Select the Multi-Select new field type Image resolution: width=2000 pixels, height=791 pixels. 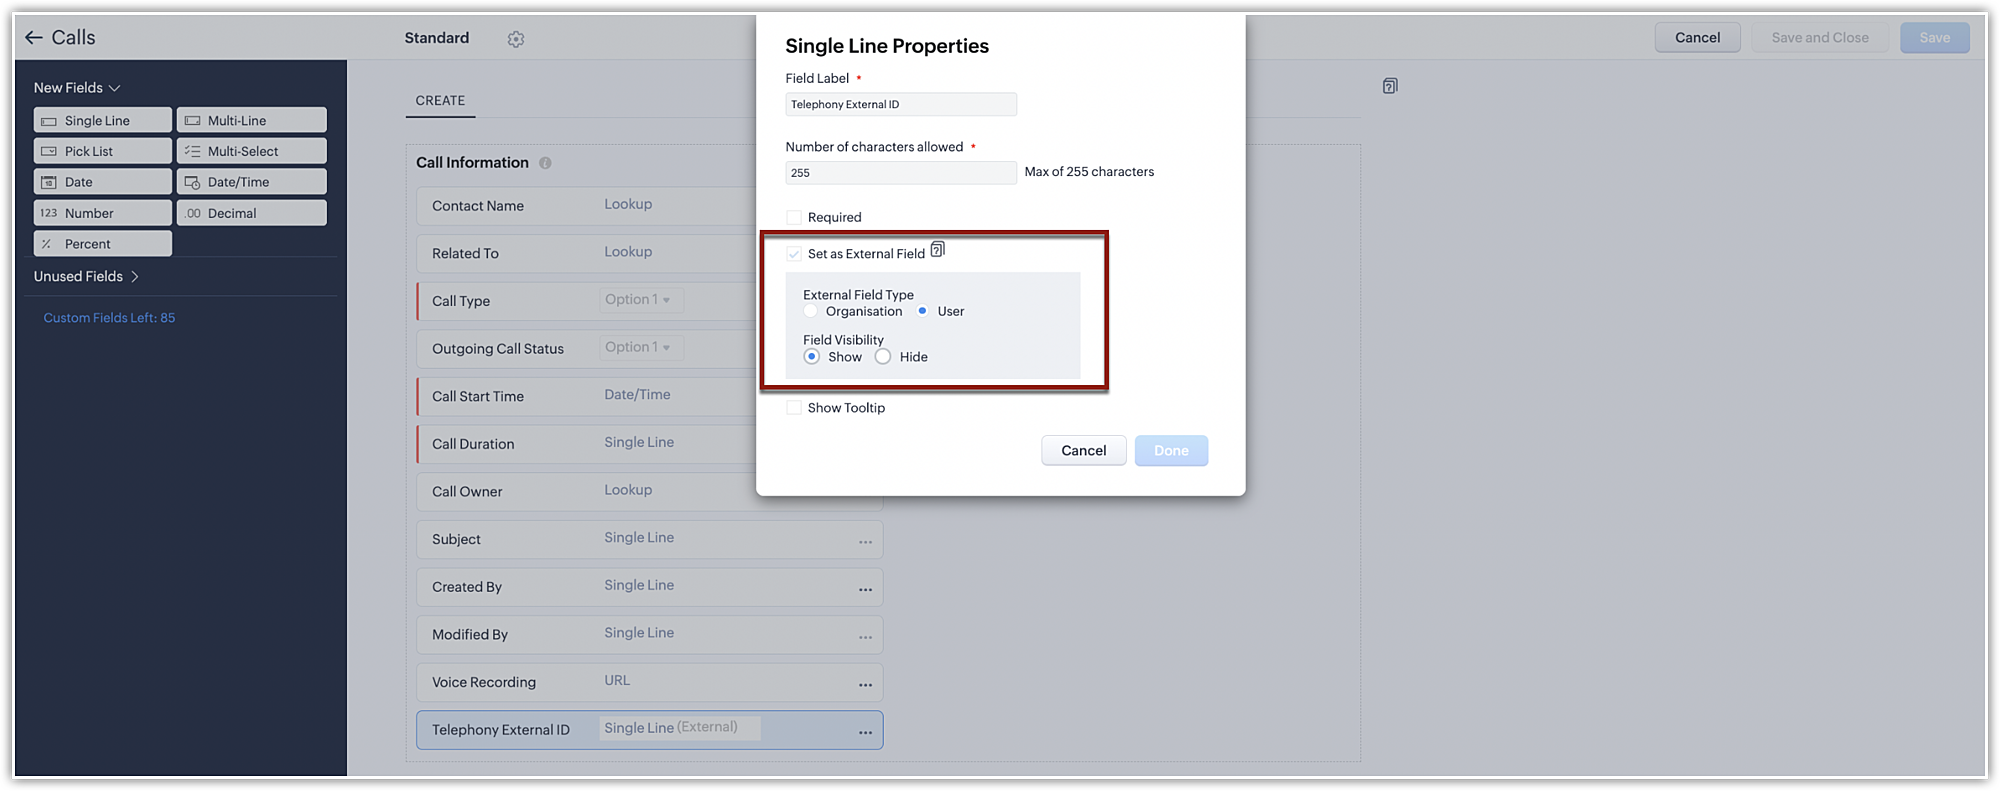(x=252, y=151)
